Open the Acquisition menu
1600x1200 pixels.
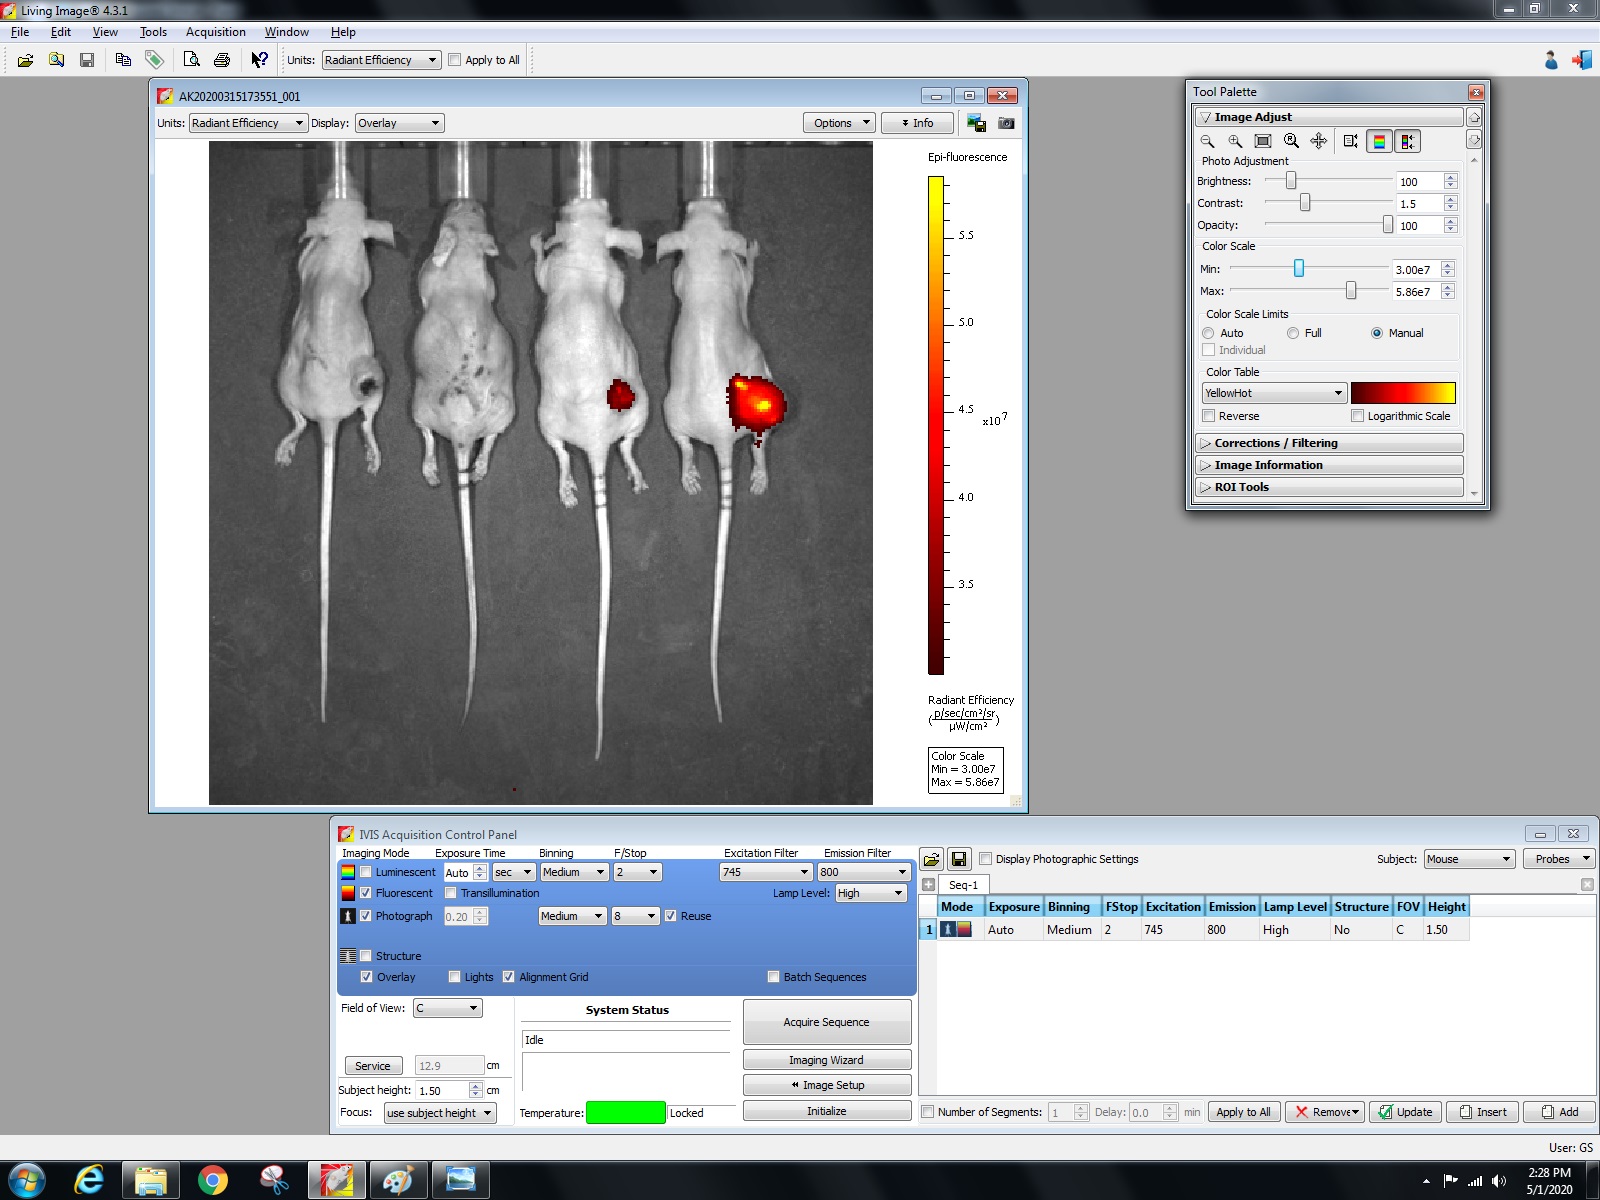pyautogui.click(x=215, y=32)
